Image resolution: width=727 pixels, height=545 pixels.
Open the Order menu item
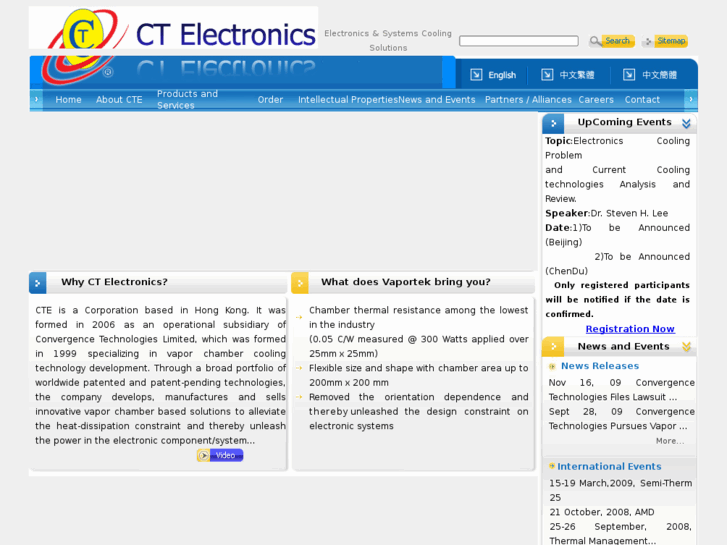coord(270,100)
